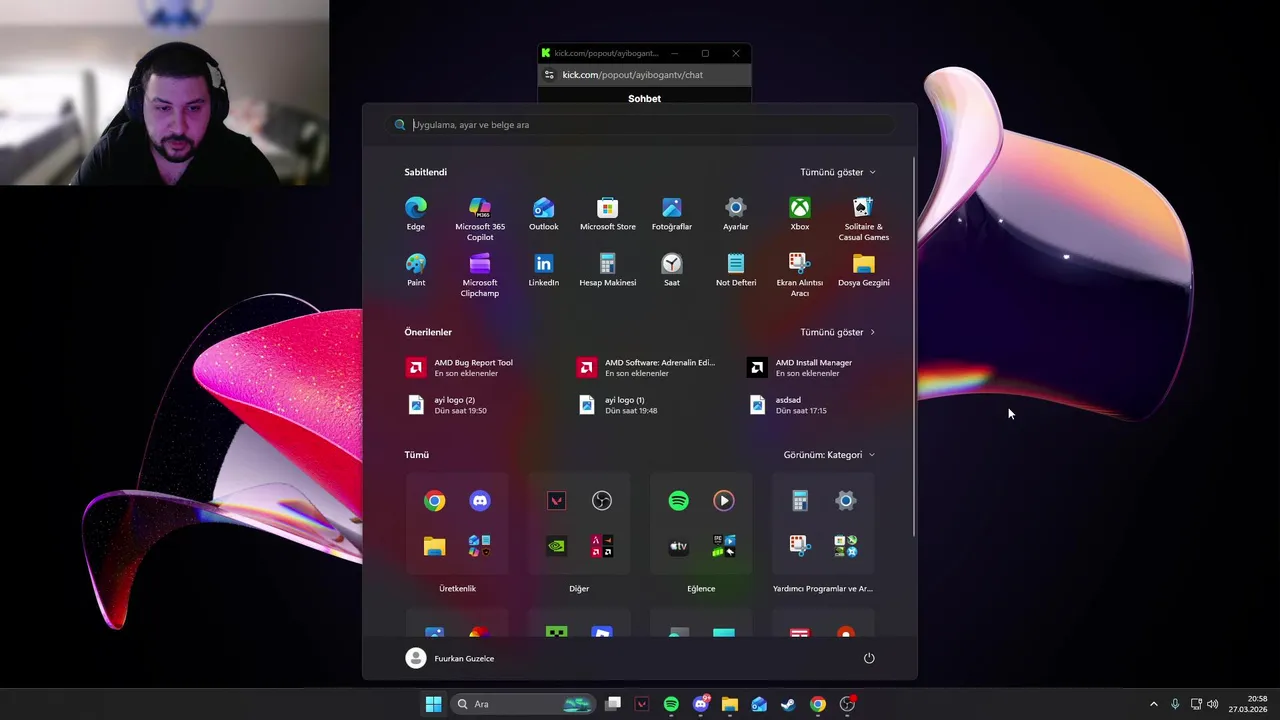Screen dimensions: 1280x720
Task: Open the pinned Outlook app
Action: point(544,214)
